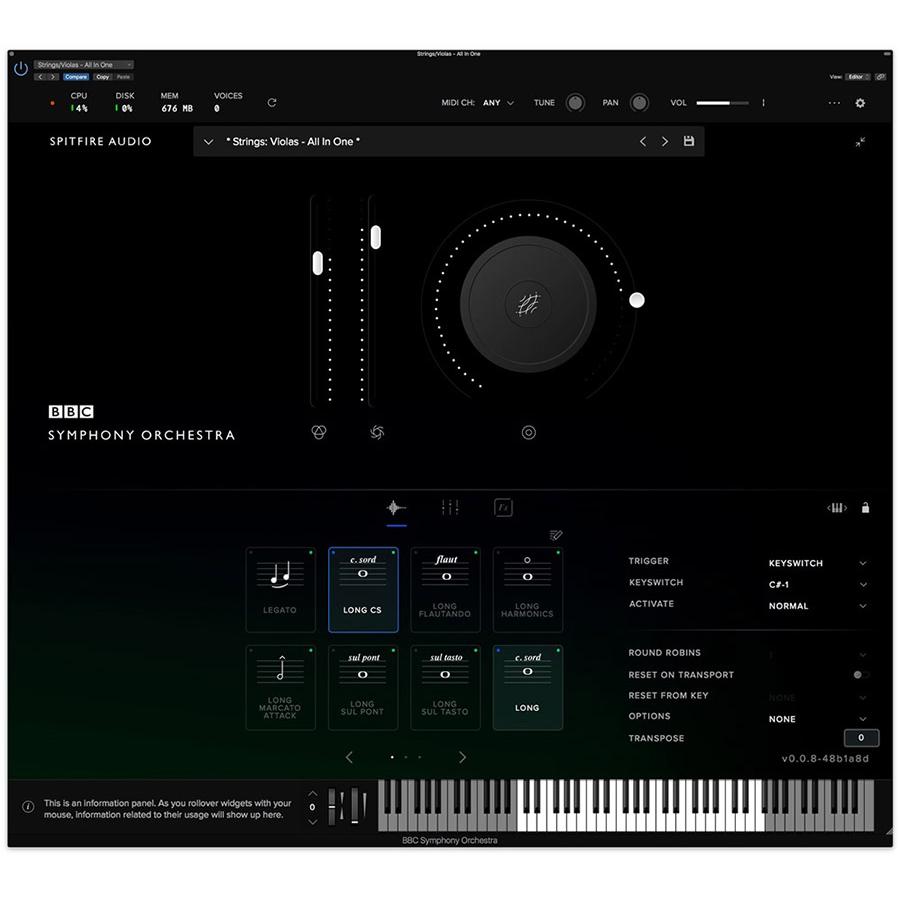Lower keyboard octave with the down arrow
Screen dimensions: 900x900
312,821
